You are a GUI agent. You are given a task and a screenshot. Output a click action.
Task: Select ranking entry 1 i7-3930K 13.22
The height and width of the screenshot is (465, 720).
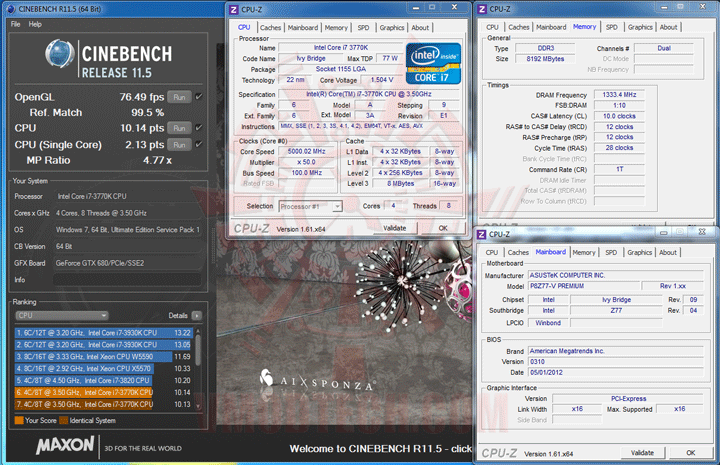[x=104, y=332]
